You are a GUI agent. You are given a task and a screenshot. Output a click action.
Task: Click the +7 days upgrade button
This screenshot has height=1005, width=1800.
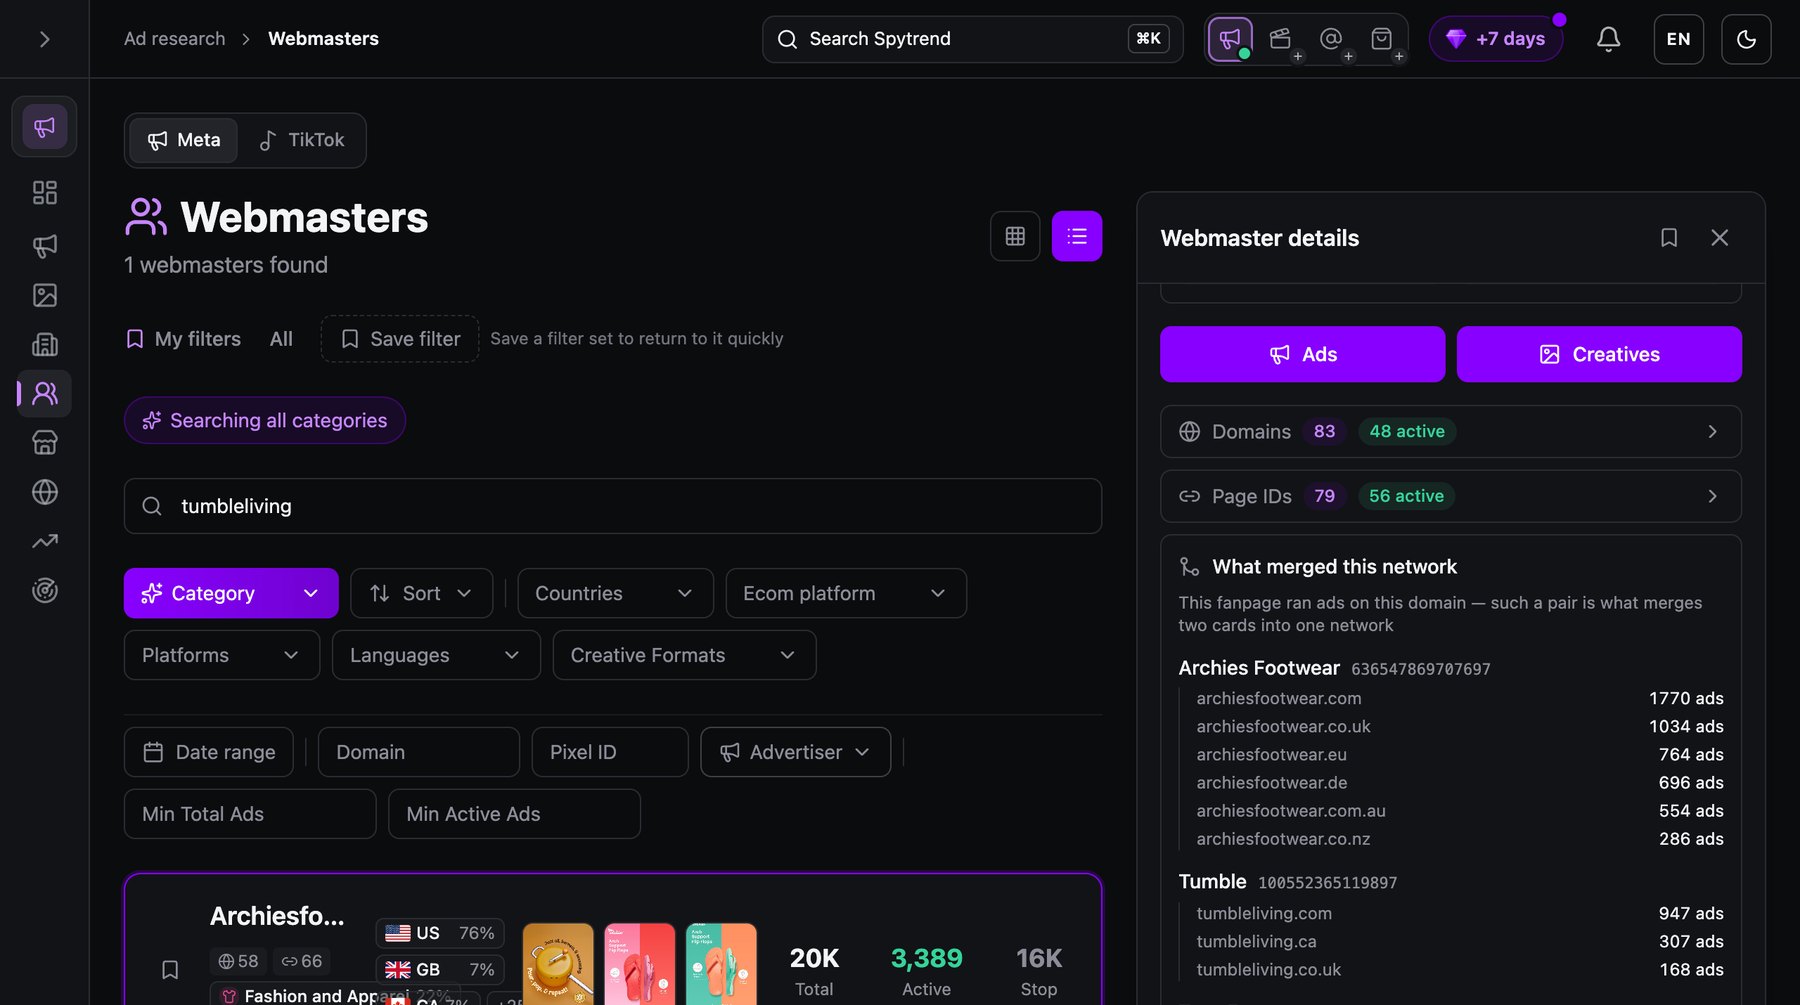[x=1496, y=39]
